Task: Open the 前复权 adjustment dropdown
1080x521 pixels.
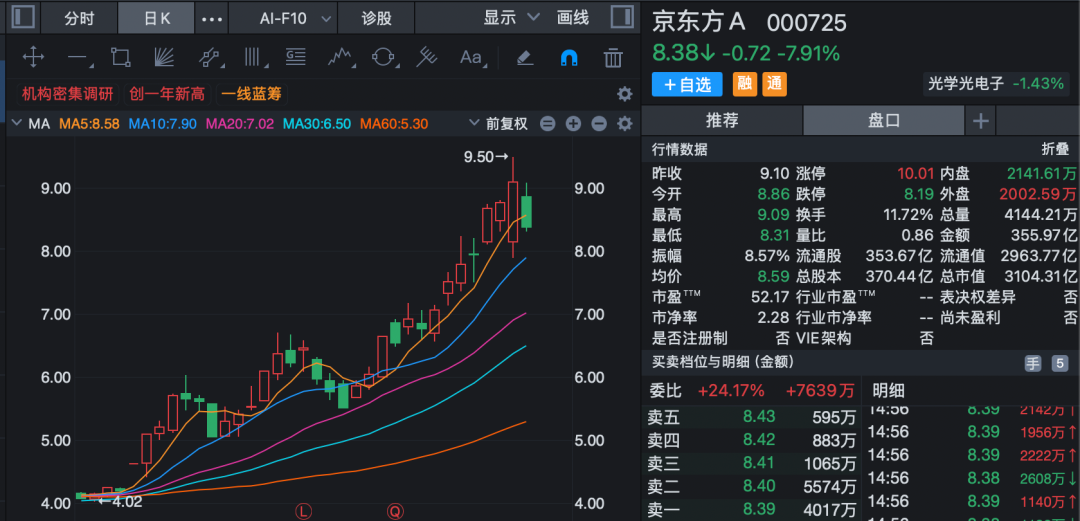Action: tap(498, 124)
